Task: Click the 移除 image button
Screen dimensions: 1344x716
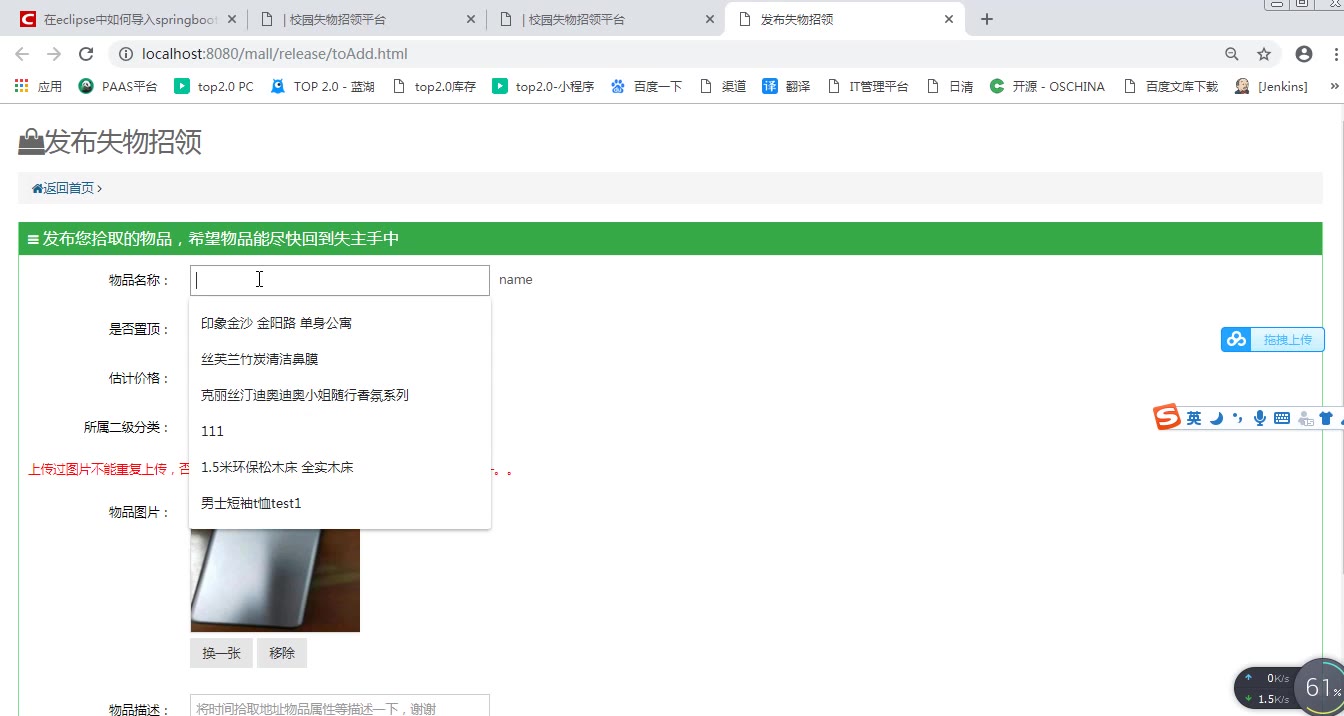Action: (x=282, y=653)
